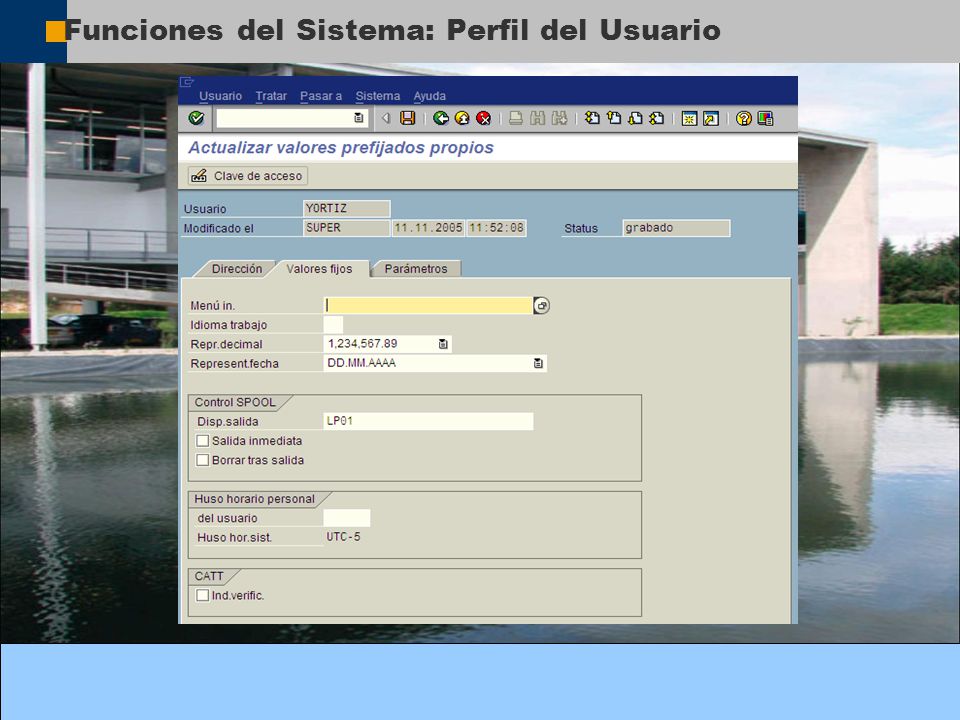Go to next page icon
The height and width of the screenshot is (720, 960).
pyautogui.click(x=635, y=118)
